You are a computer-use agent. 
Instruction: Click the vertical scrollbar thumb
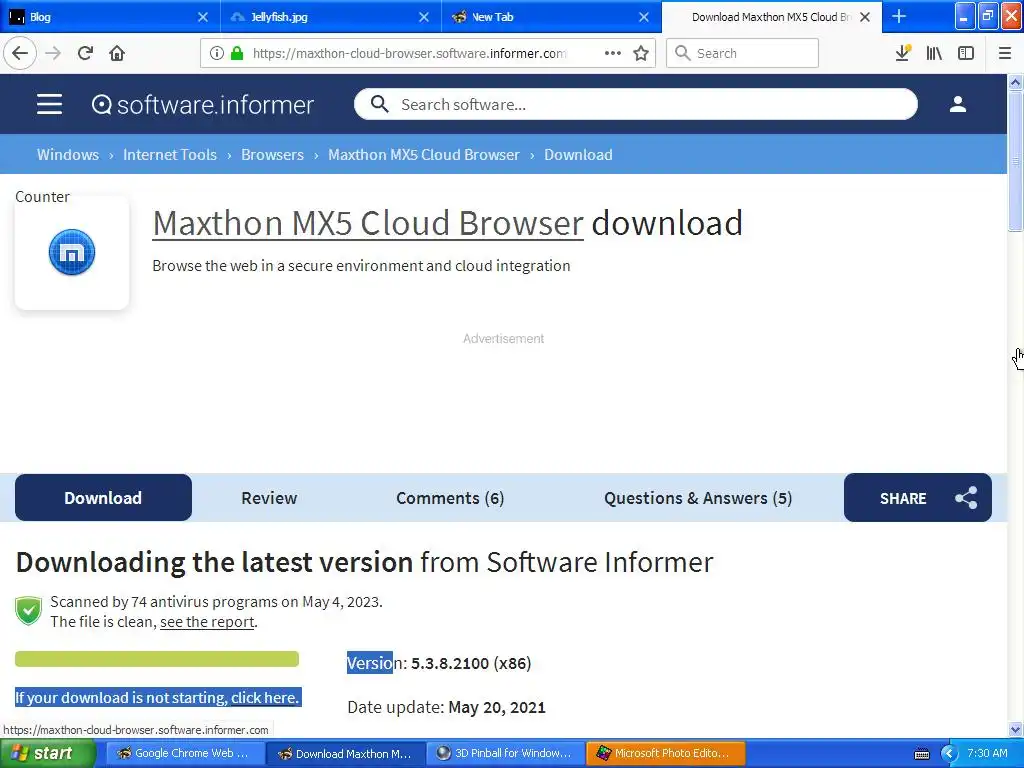pyautogui.click(x=1016, y=161)
